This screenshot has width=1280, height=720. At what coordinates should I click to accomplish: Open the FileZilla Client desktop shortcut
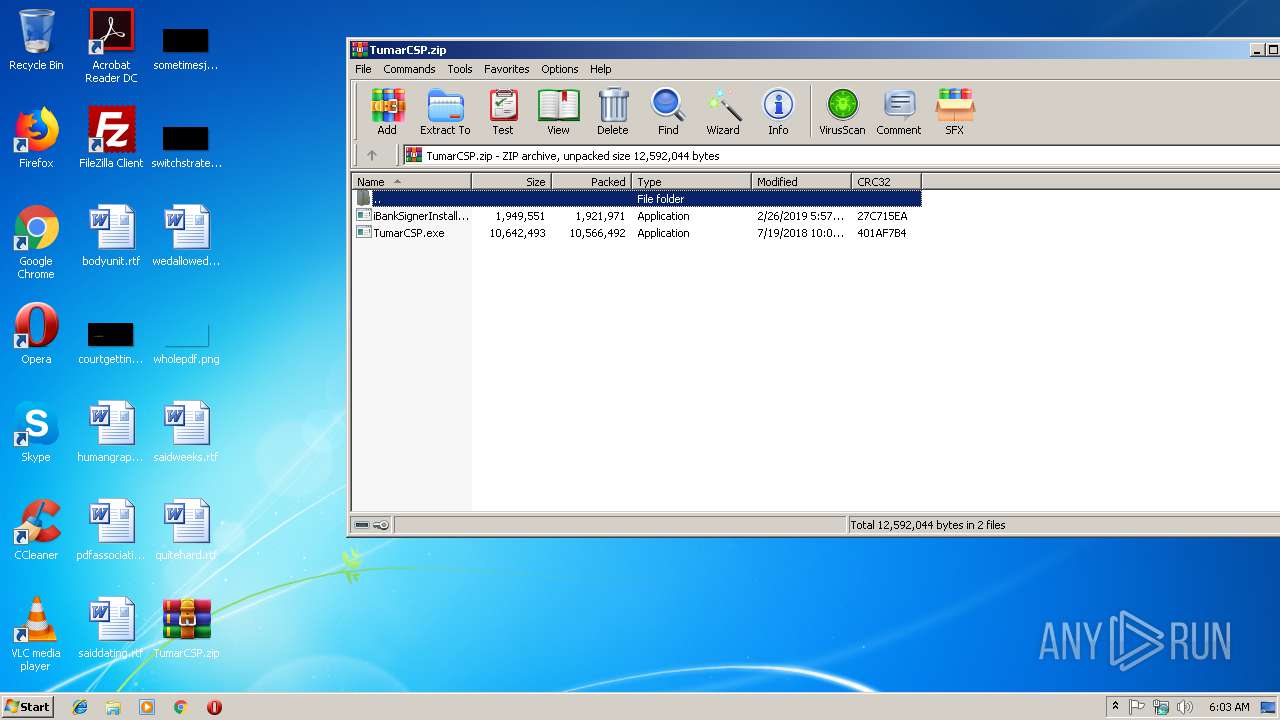[x=111, y=137]
